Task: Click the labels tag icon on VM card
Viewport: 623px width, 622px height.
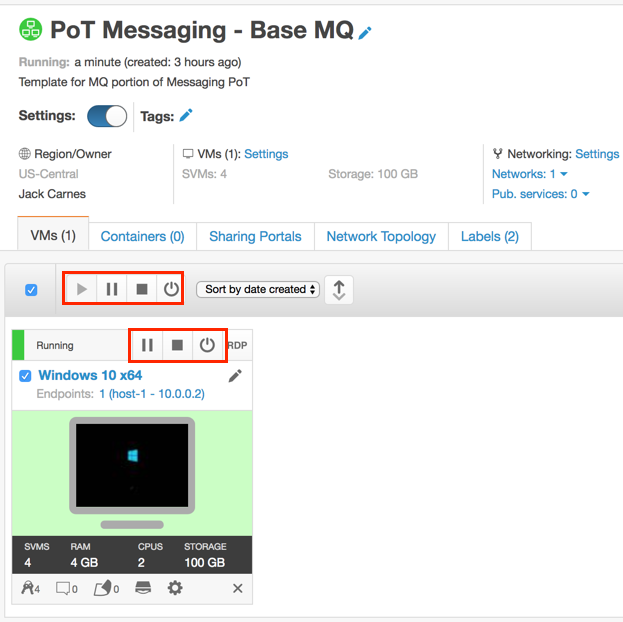Action: click(x=106, y=588)
